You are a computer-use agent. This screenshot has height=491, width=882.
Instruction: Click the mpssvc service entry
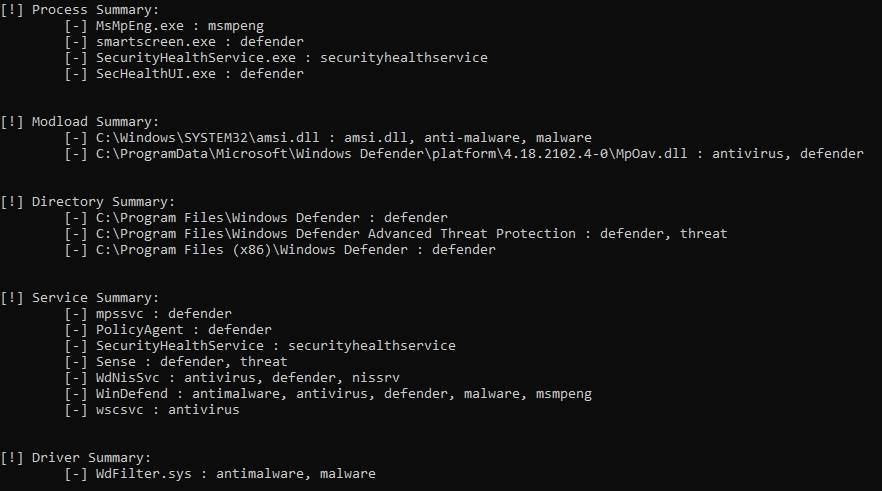click(x=164, y=314)
